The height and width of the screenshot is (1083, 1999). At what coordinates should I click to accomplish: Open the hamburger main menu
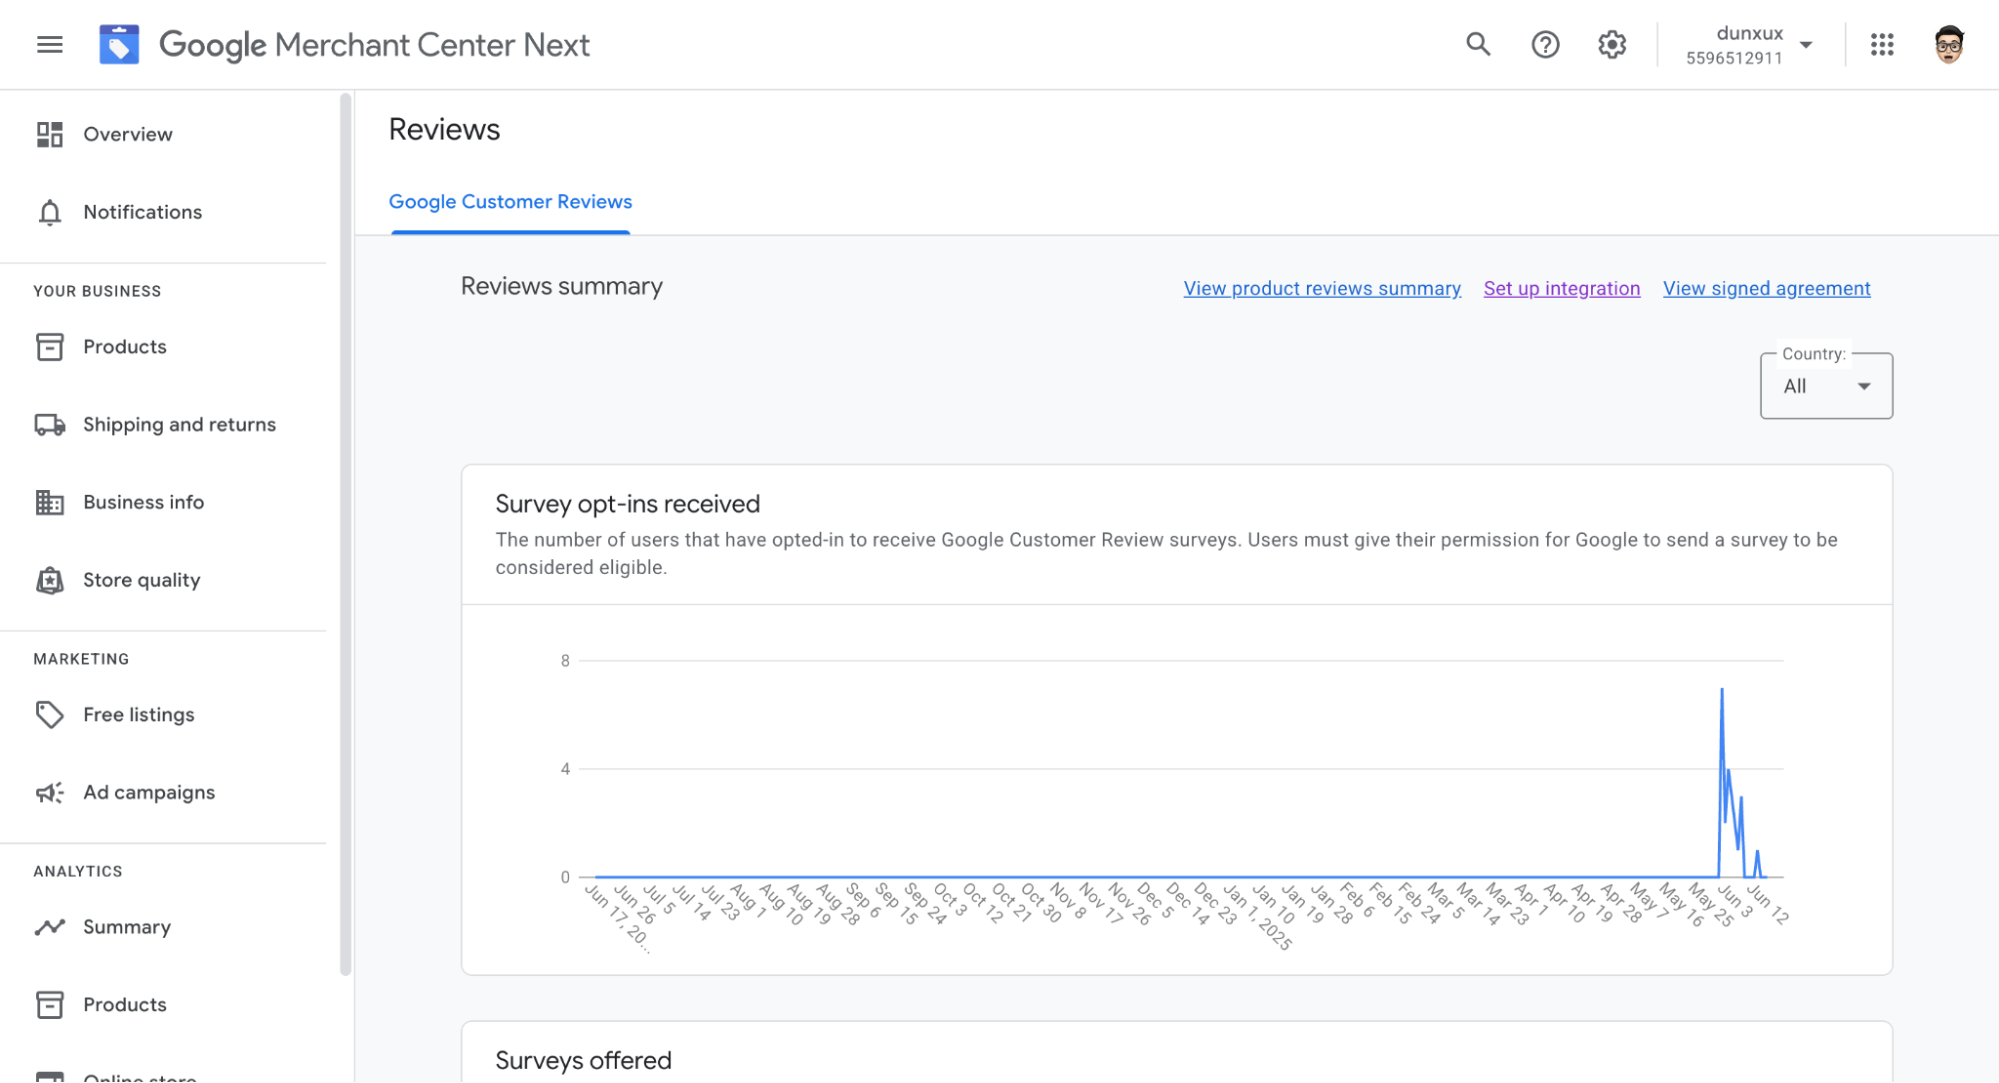49,45
